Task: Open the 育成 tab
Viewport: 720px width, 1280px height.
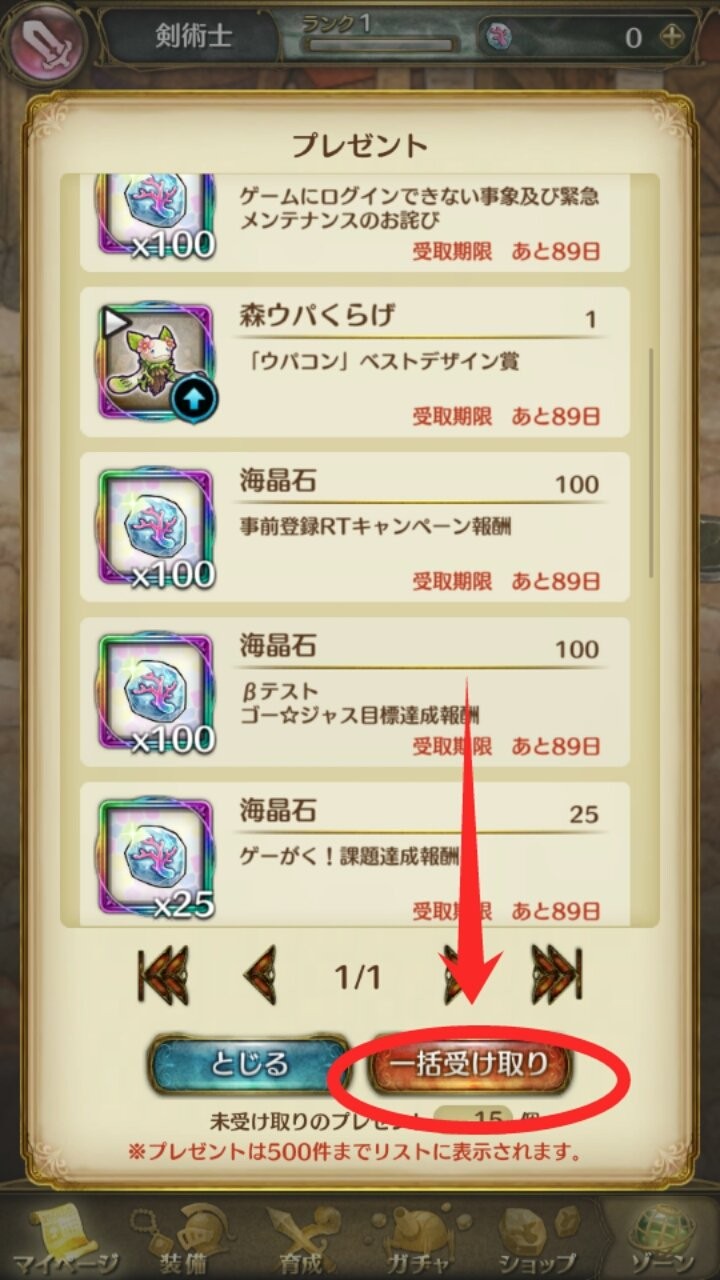Action: pyautogui.click(x=300, y=1238)
